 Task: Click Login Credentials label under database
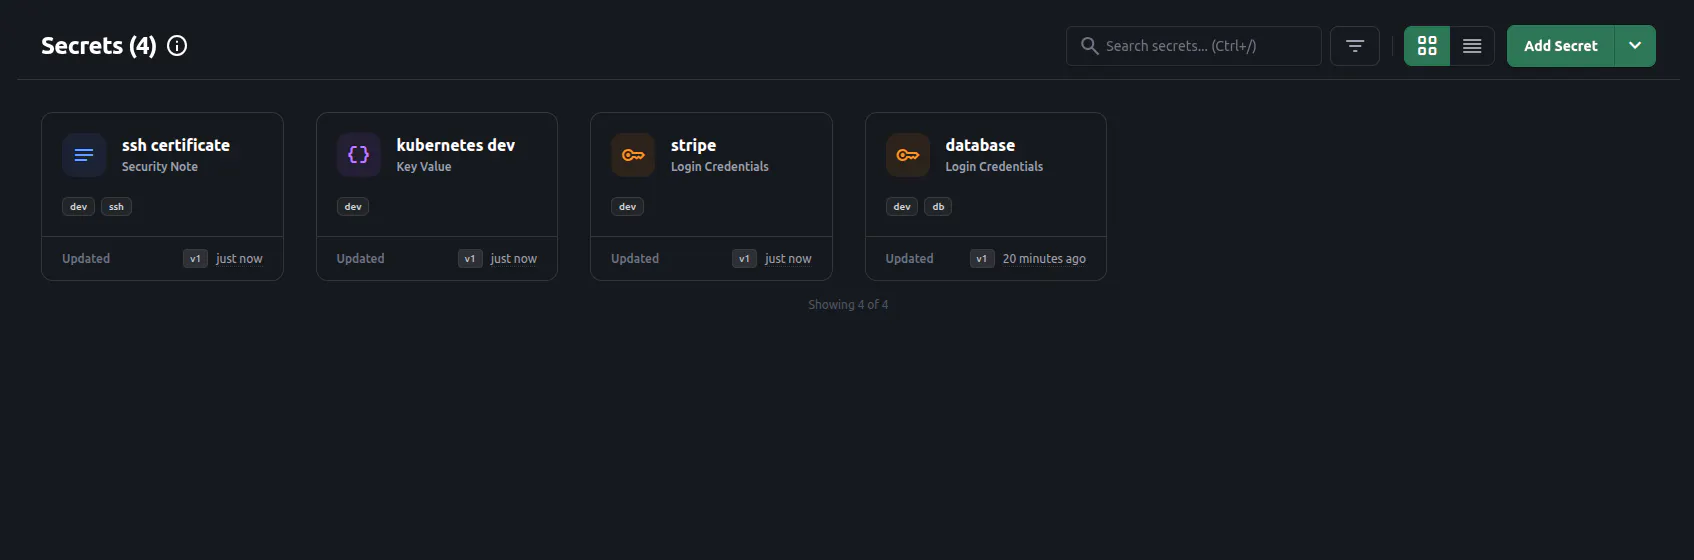(994, 167)
